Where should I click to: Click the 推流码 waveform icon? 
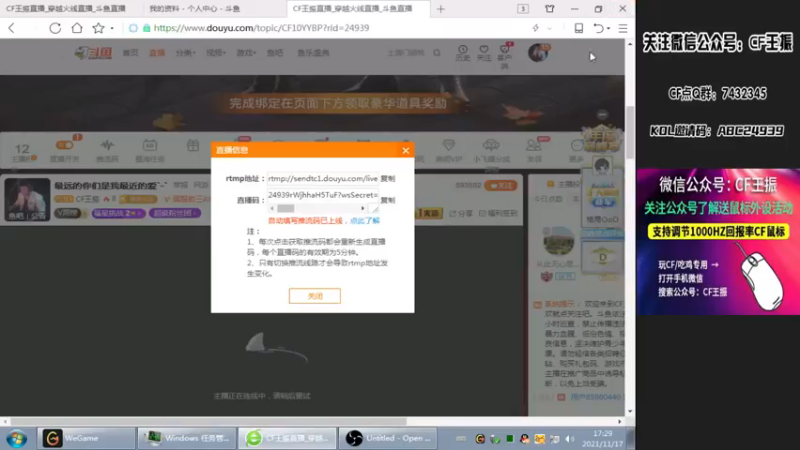[x=107, y=145]
